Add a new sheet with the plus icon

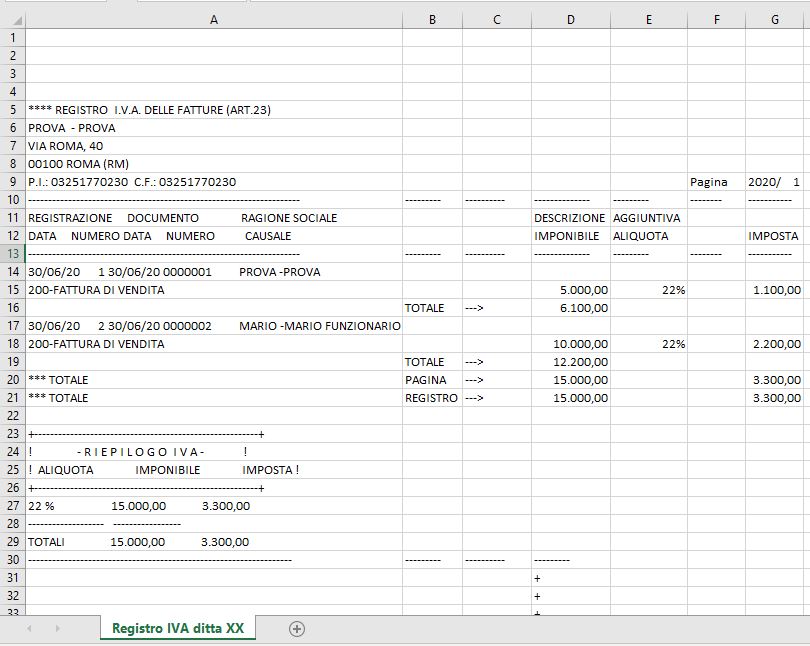pos(297,629)
